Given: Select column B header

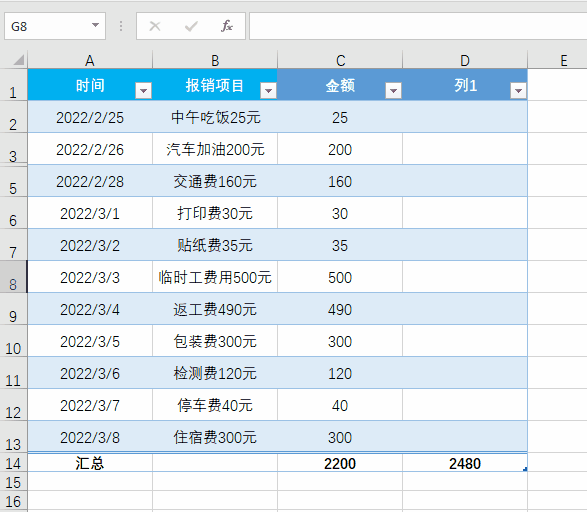Looking at the screenshot, I should [x=215, y=60].
